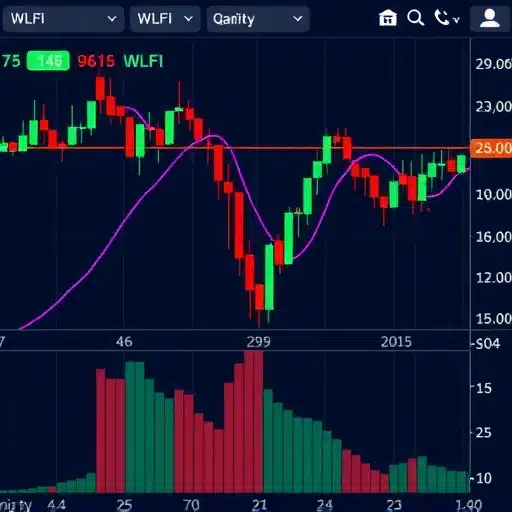Click the 46 time axis label

click(x=124, y=342)
